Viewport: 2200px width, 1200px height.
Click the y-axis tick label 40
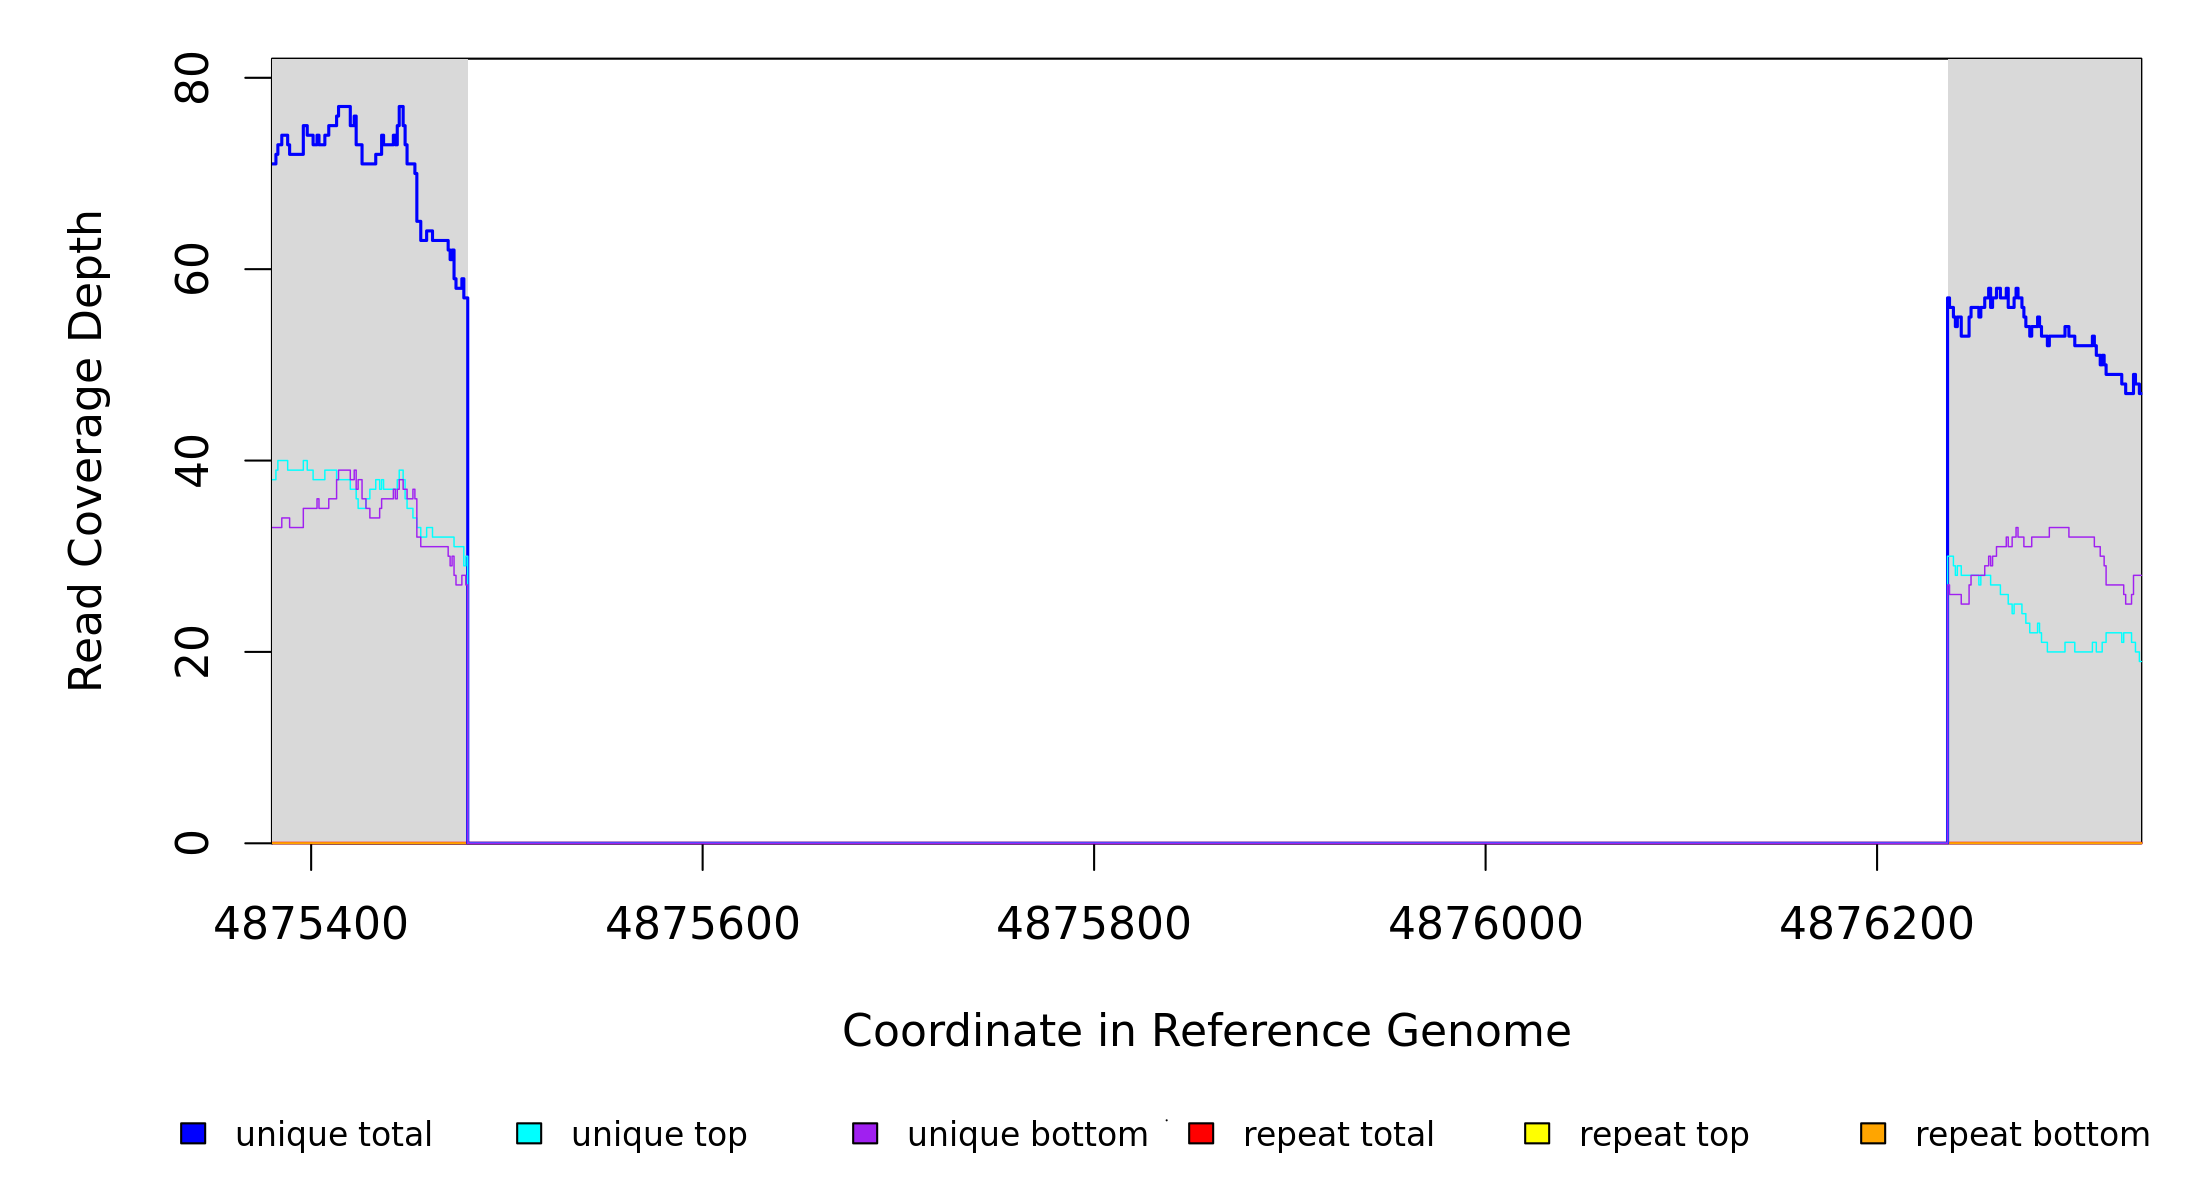[x=192, y=461]
